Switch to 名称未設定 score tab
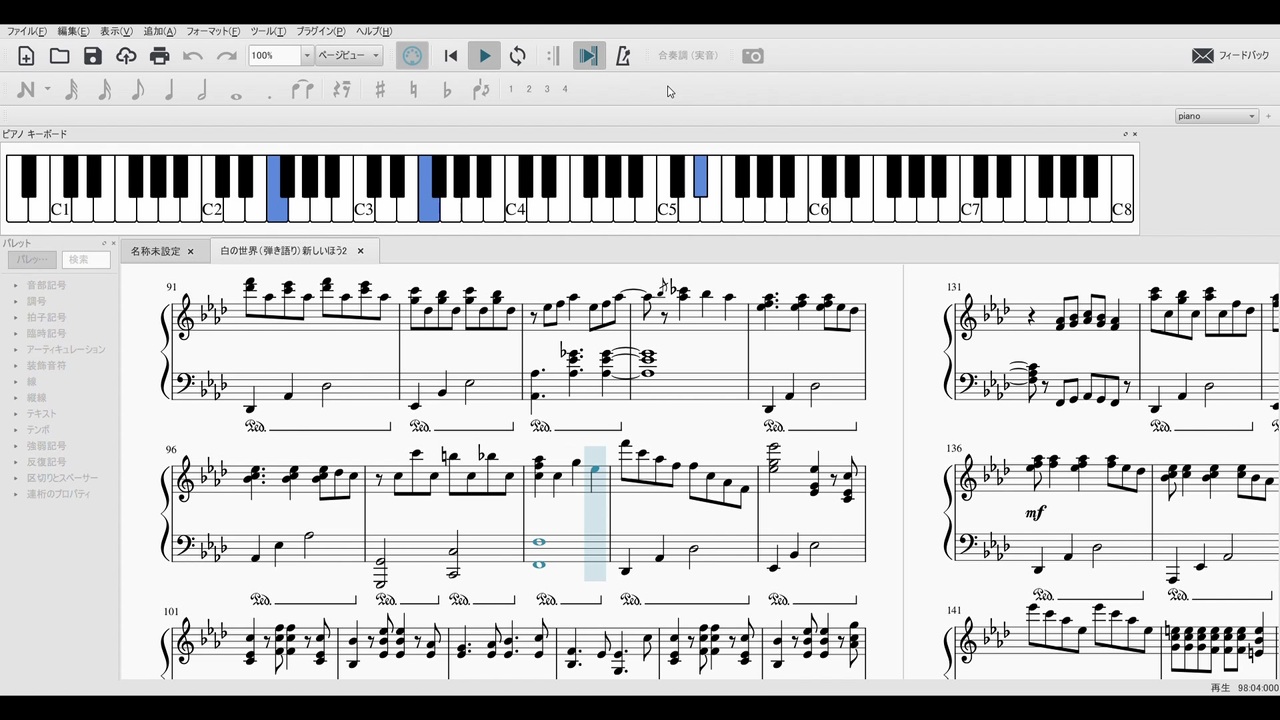Image resolution: width=1280 pixels, height=720 pixels. (x=156, y=251)
